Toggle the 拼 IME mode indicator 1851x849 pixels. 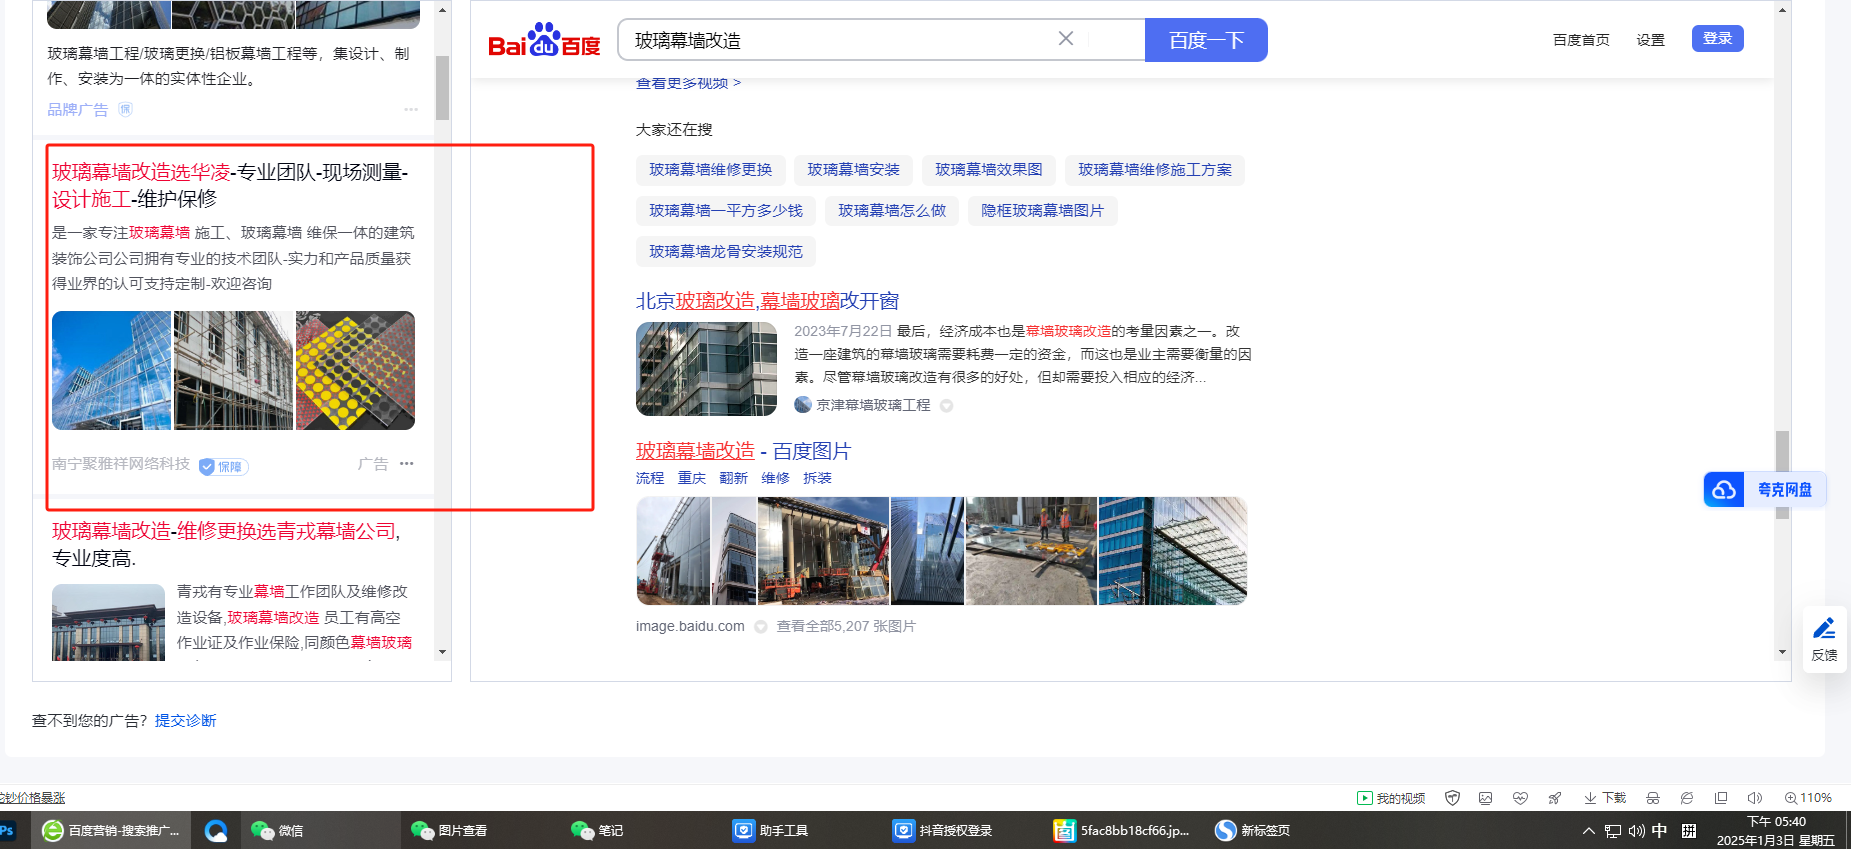pos(1689,831)
